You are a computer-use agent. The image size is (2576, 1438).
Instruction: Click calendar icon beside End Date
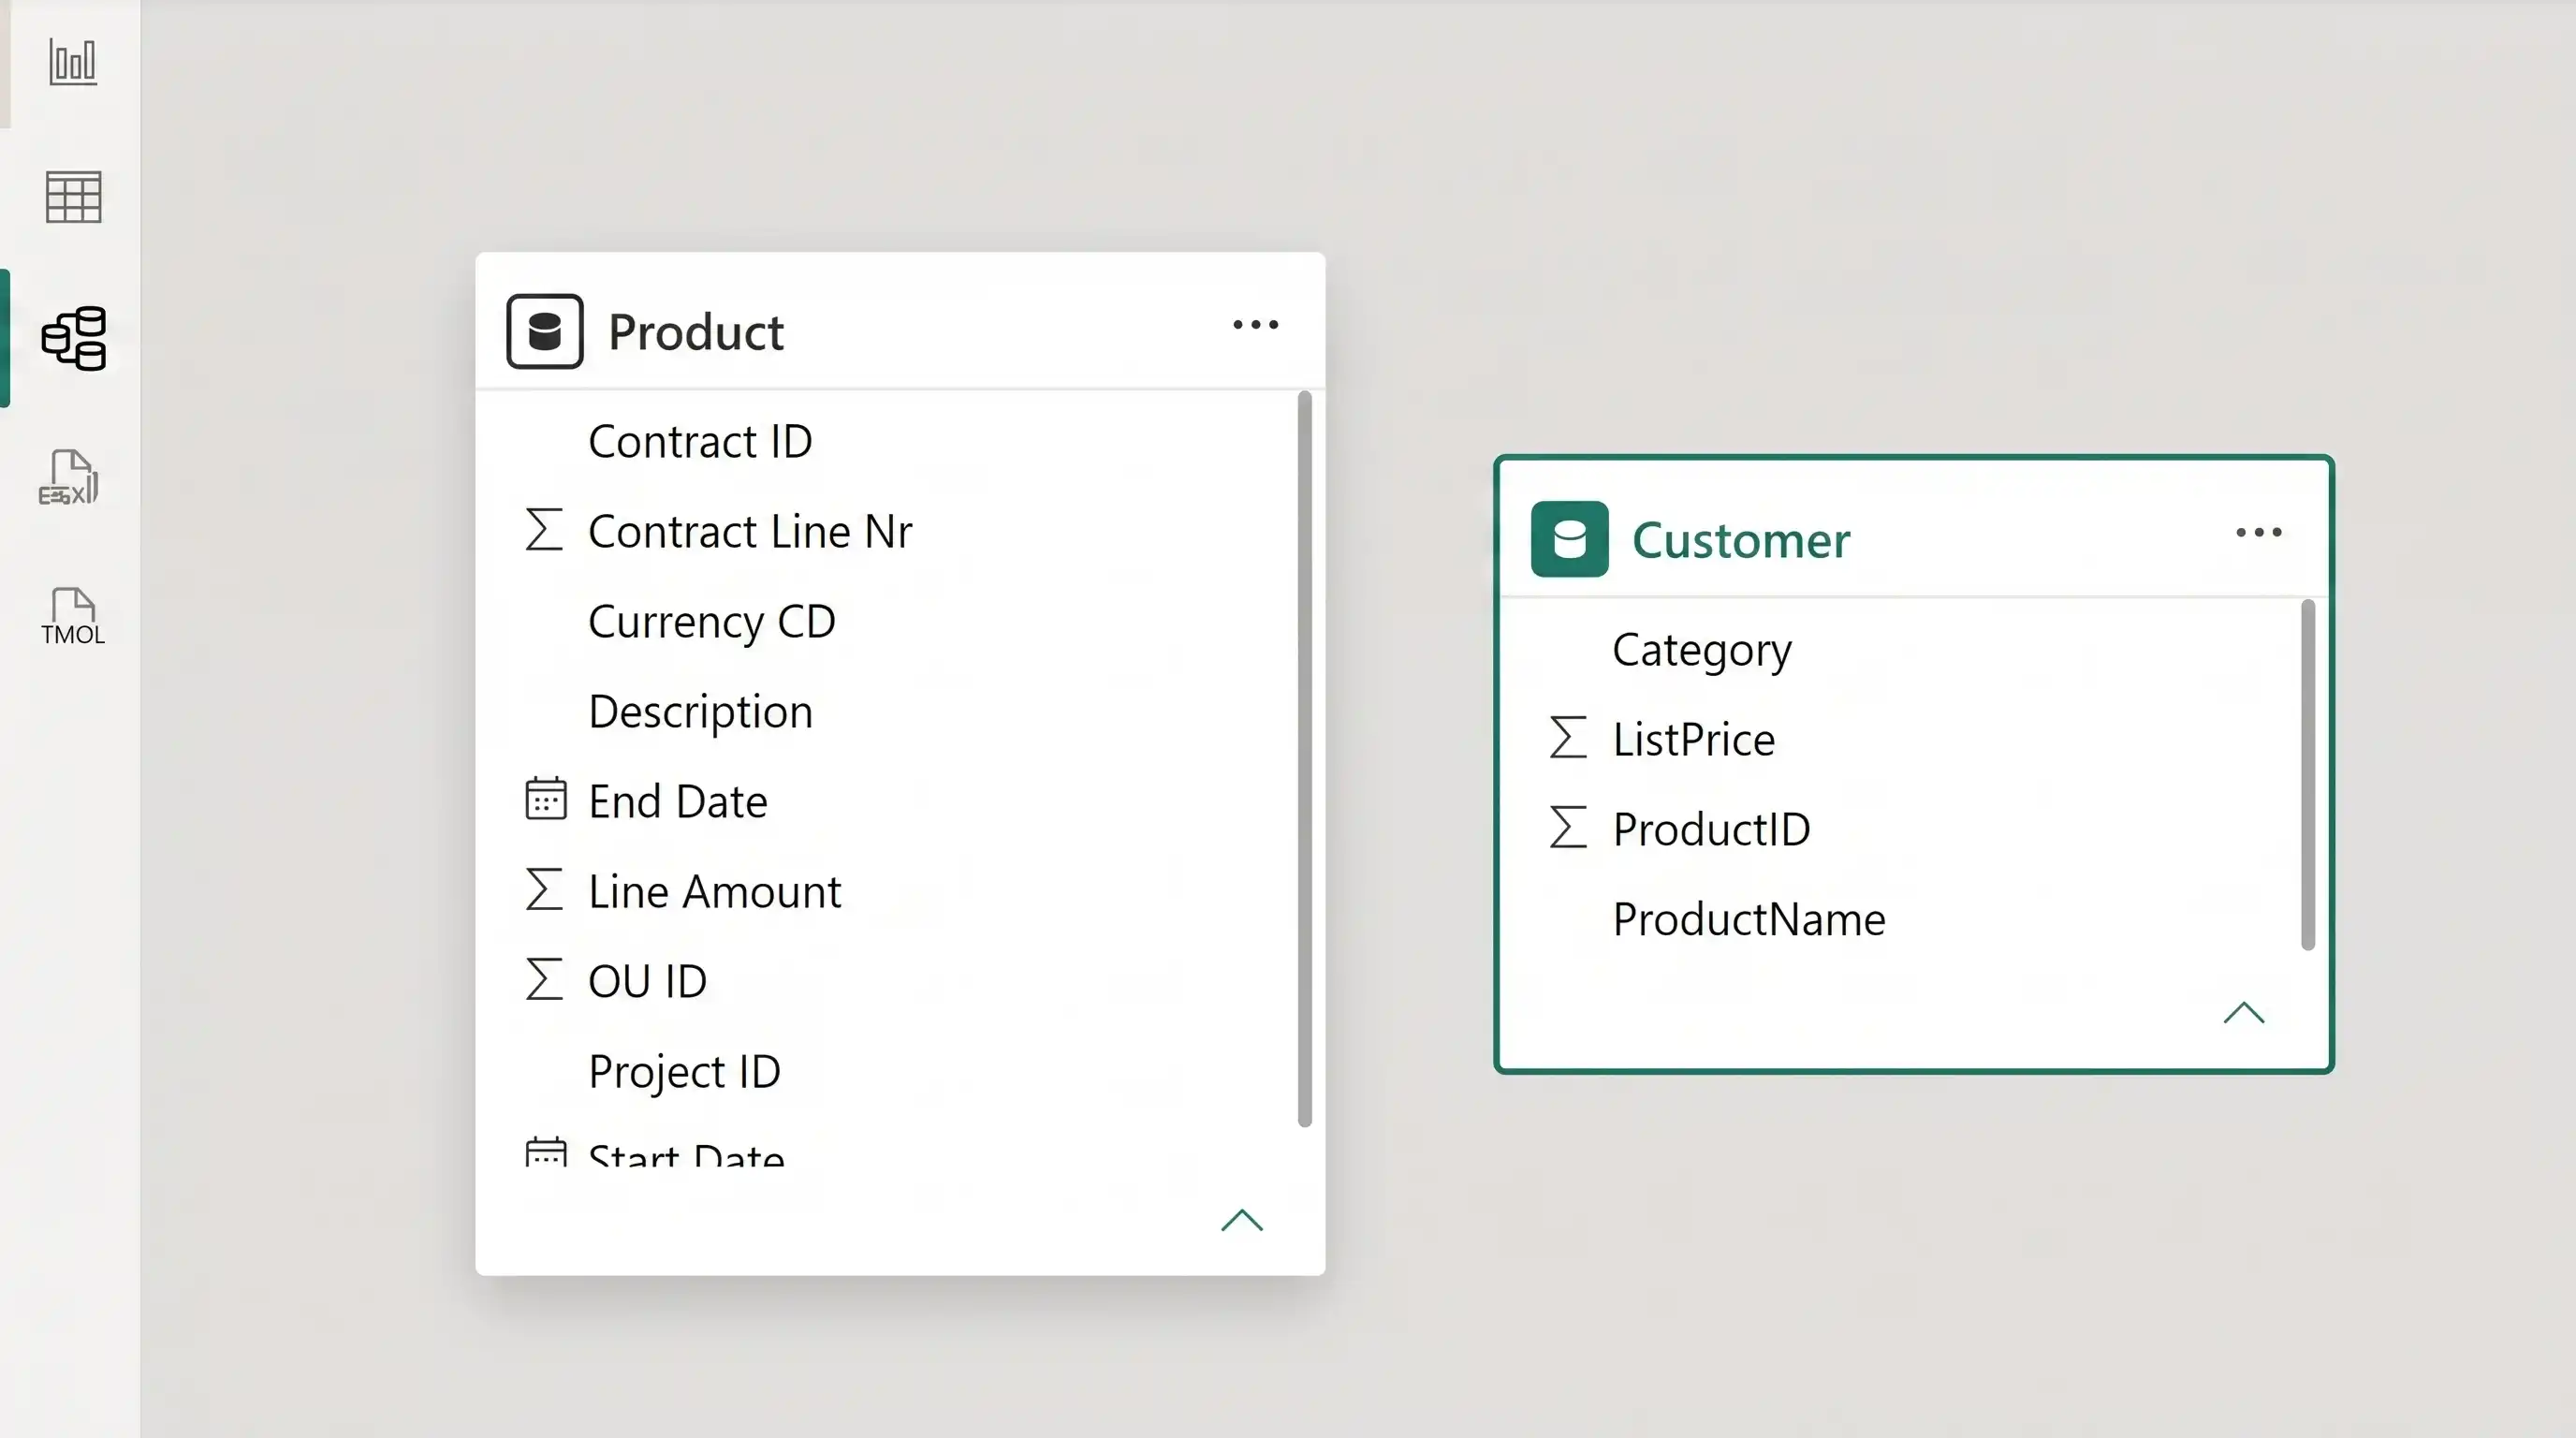tap(546, 798)
